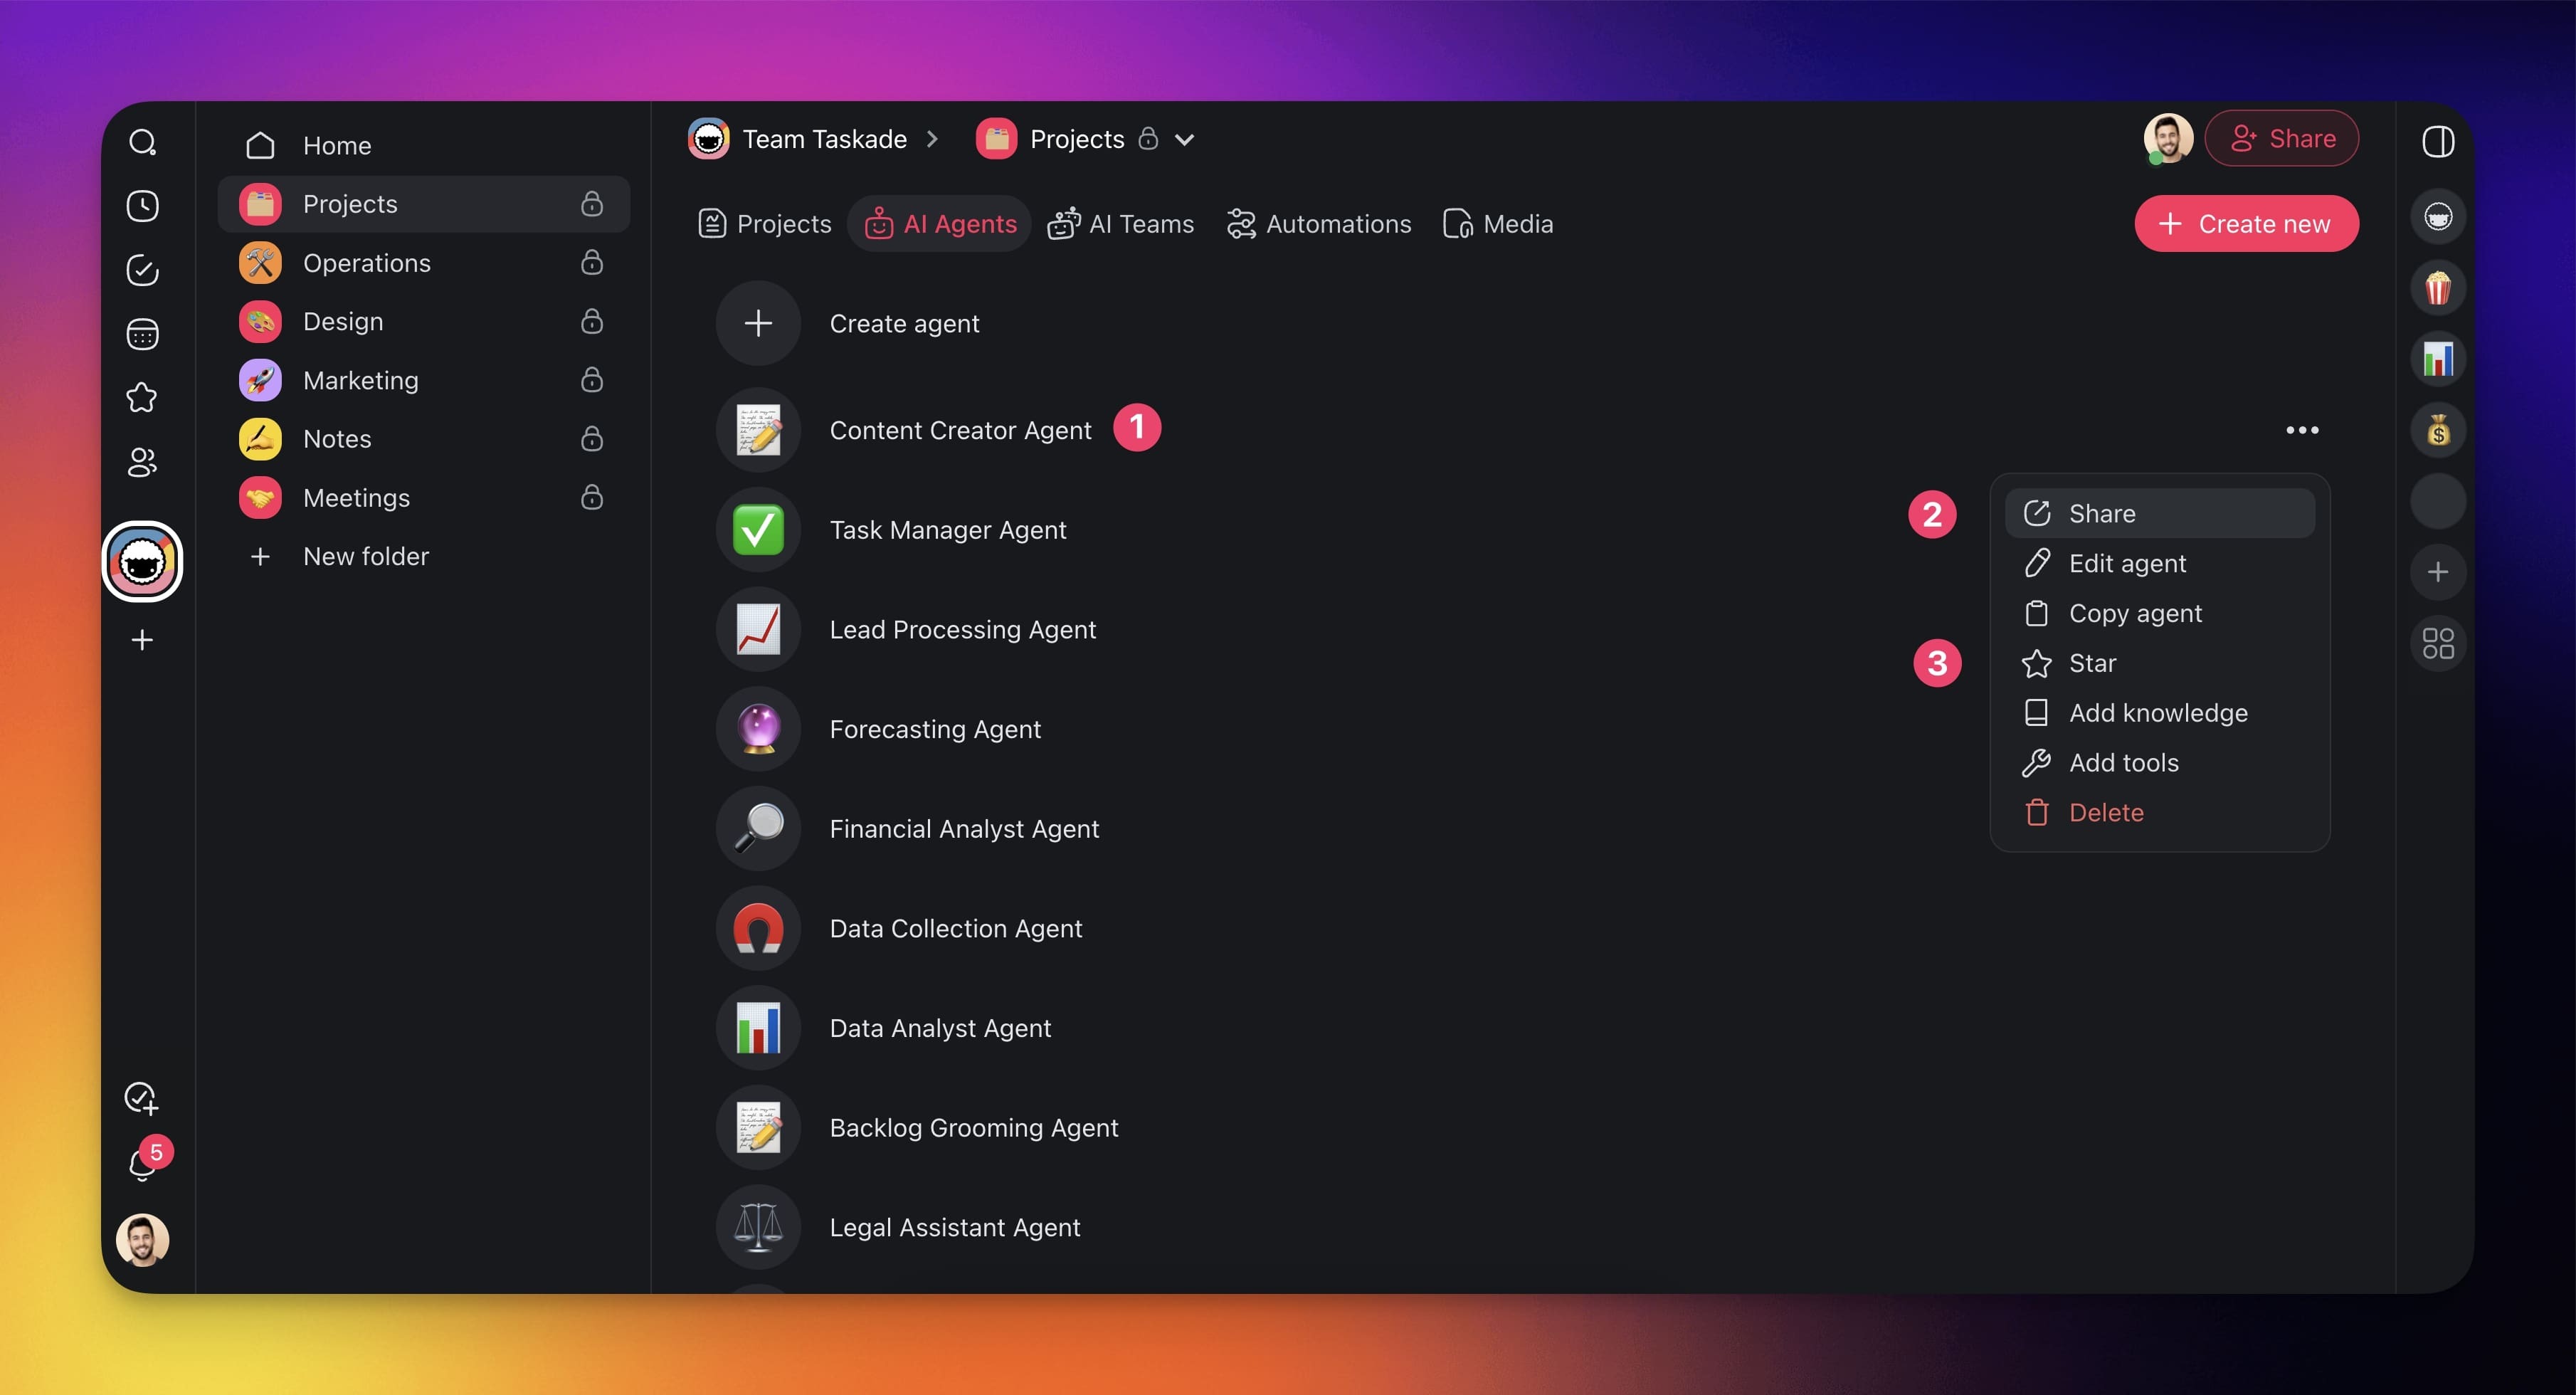
Task: Click chevron after Team Taskade breadcrumb
Action: point(932,139)
